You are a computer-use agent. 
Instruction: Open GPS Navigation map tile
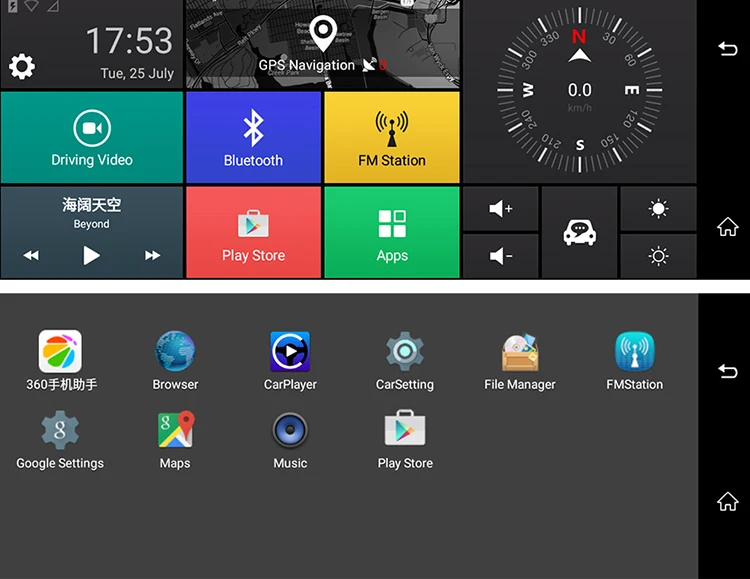point(322,45)
